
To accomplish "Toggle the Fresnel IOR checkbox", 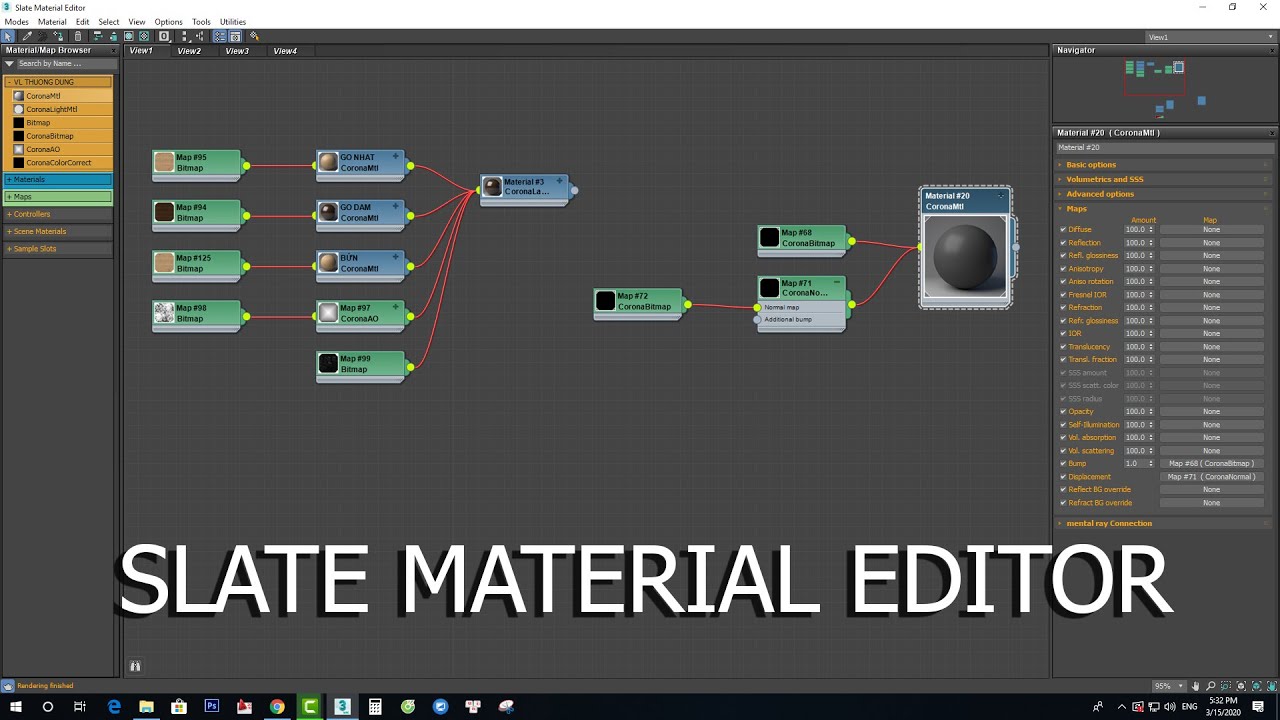I will tap(1063, 295).
